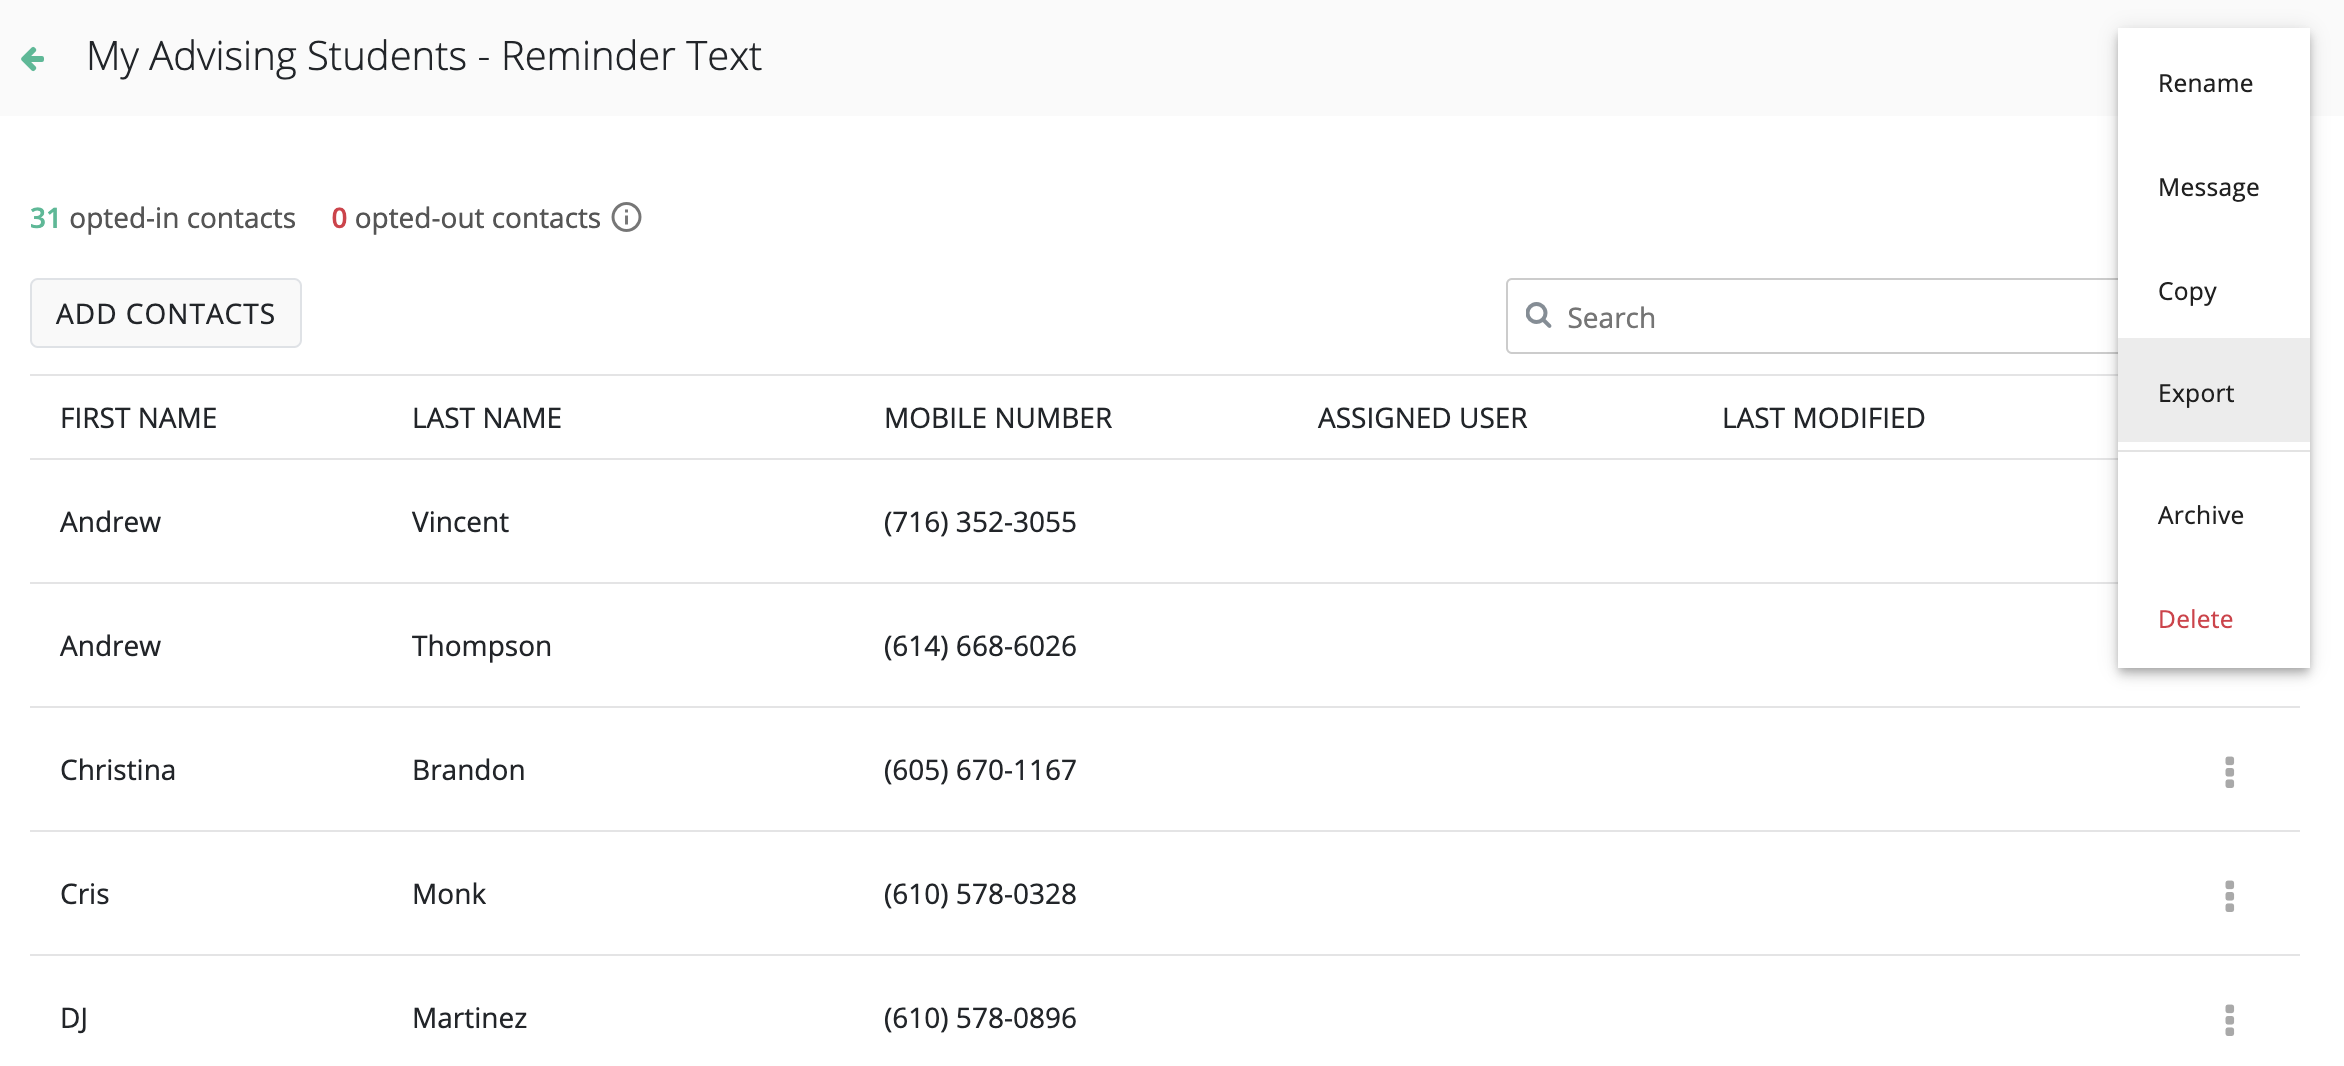
Task: Click the ASSIGNED USER column header
Action: pyautogui.click(x=1421, y=418)
